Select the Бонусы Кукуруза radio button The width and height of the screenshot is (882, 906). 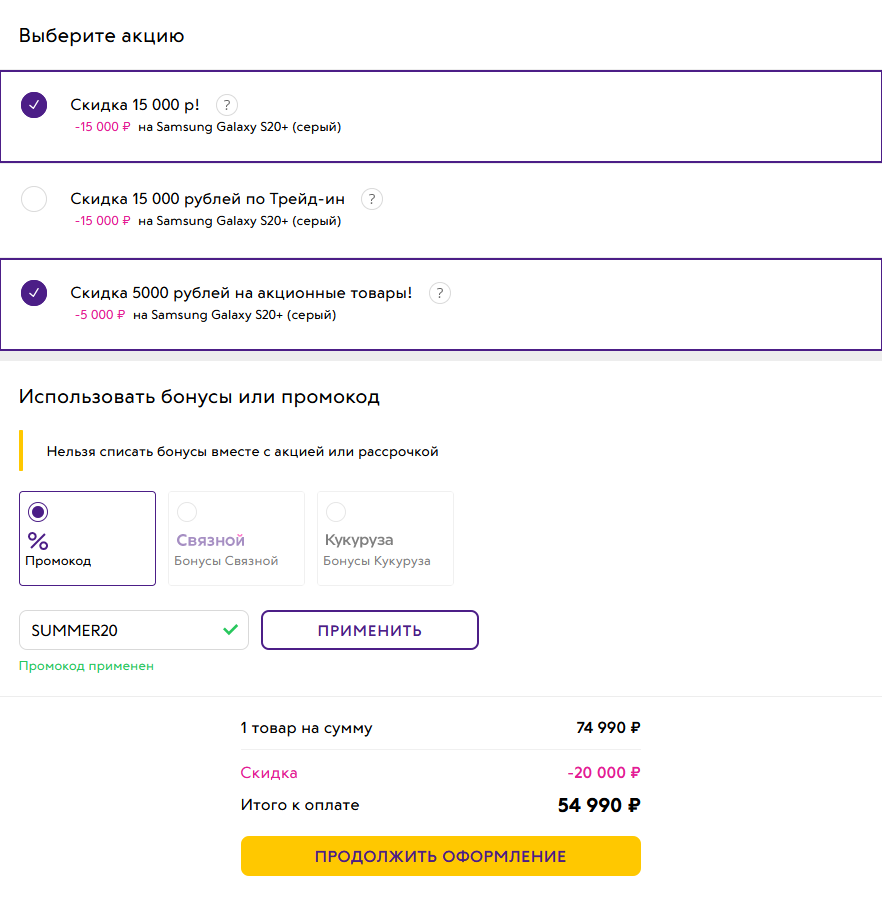point(336,512)
